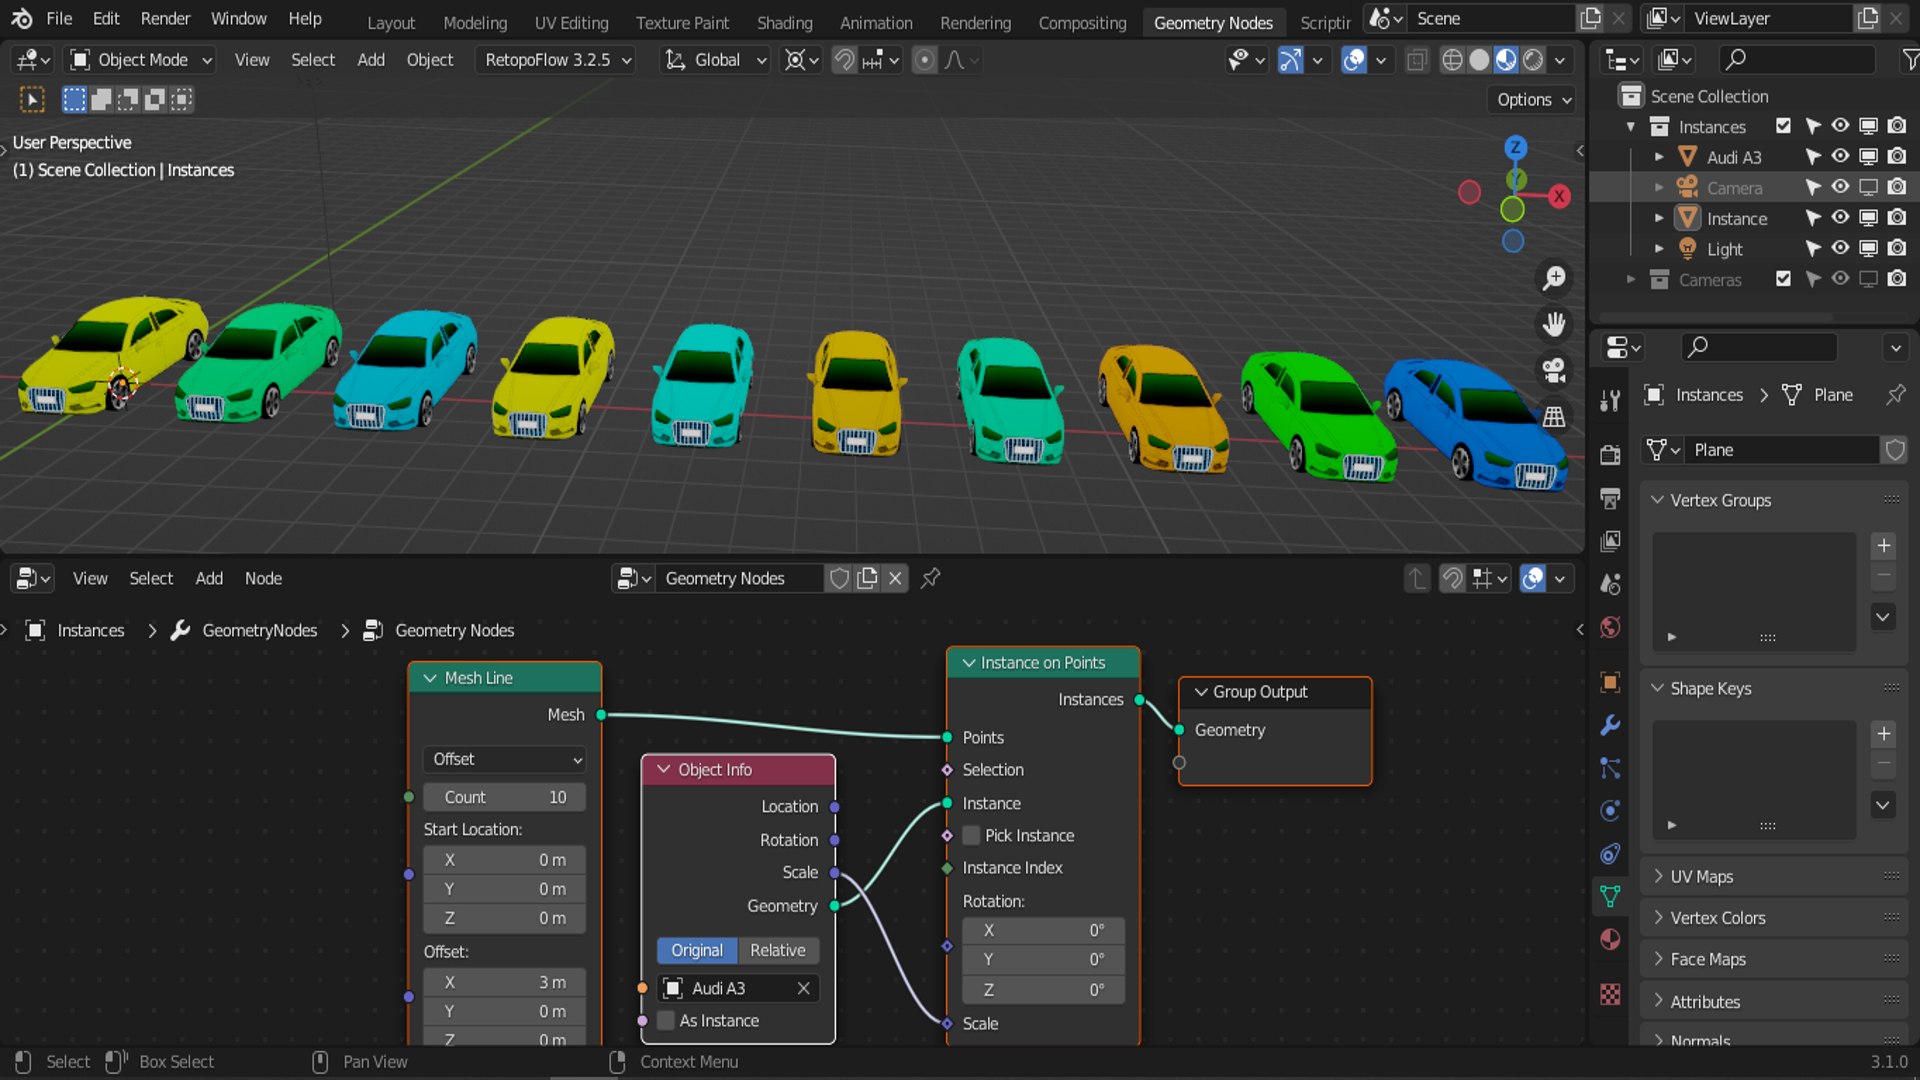Click the zoom magnifier viewport gizmo

pyautogui.click(x=1554, y=279)
